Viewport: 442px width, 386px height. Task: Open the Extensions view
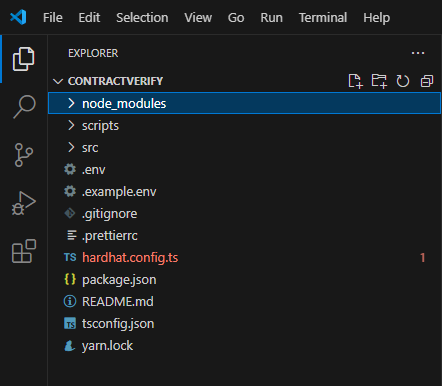point(24,251)
